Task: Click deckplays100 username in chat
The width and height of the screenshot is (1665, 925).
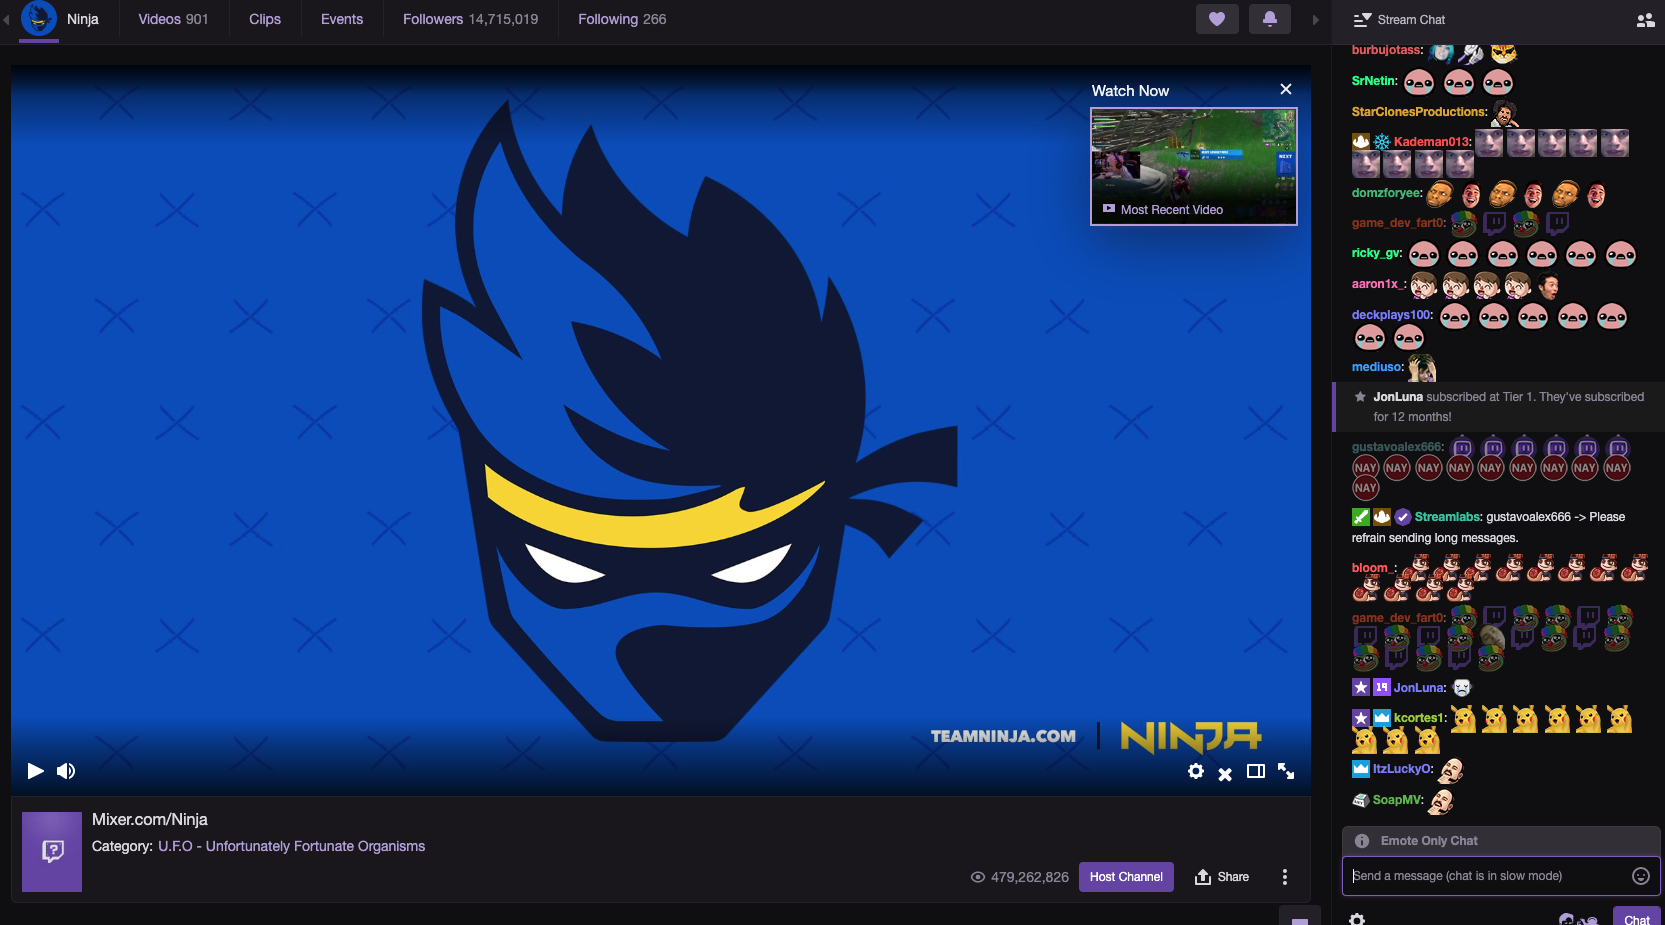Action: click(x=1392, y=315)
